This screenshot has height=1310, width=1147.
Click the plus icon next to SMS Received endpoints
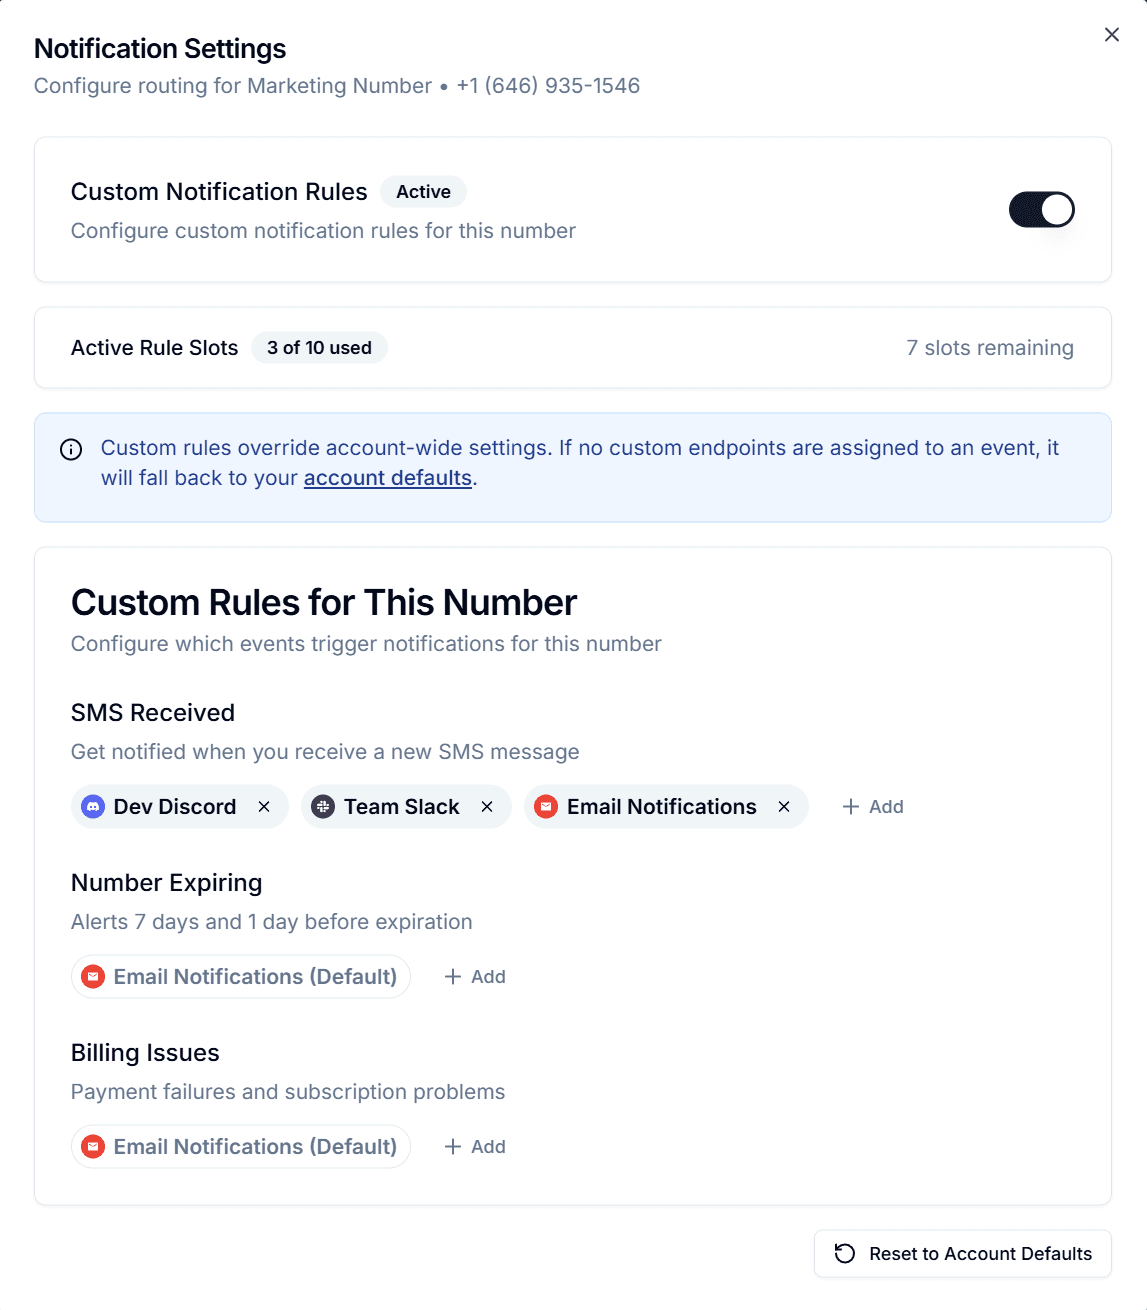(x=852, y=806)
